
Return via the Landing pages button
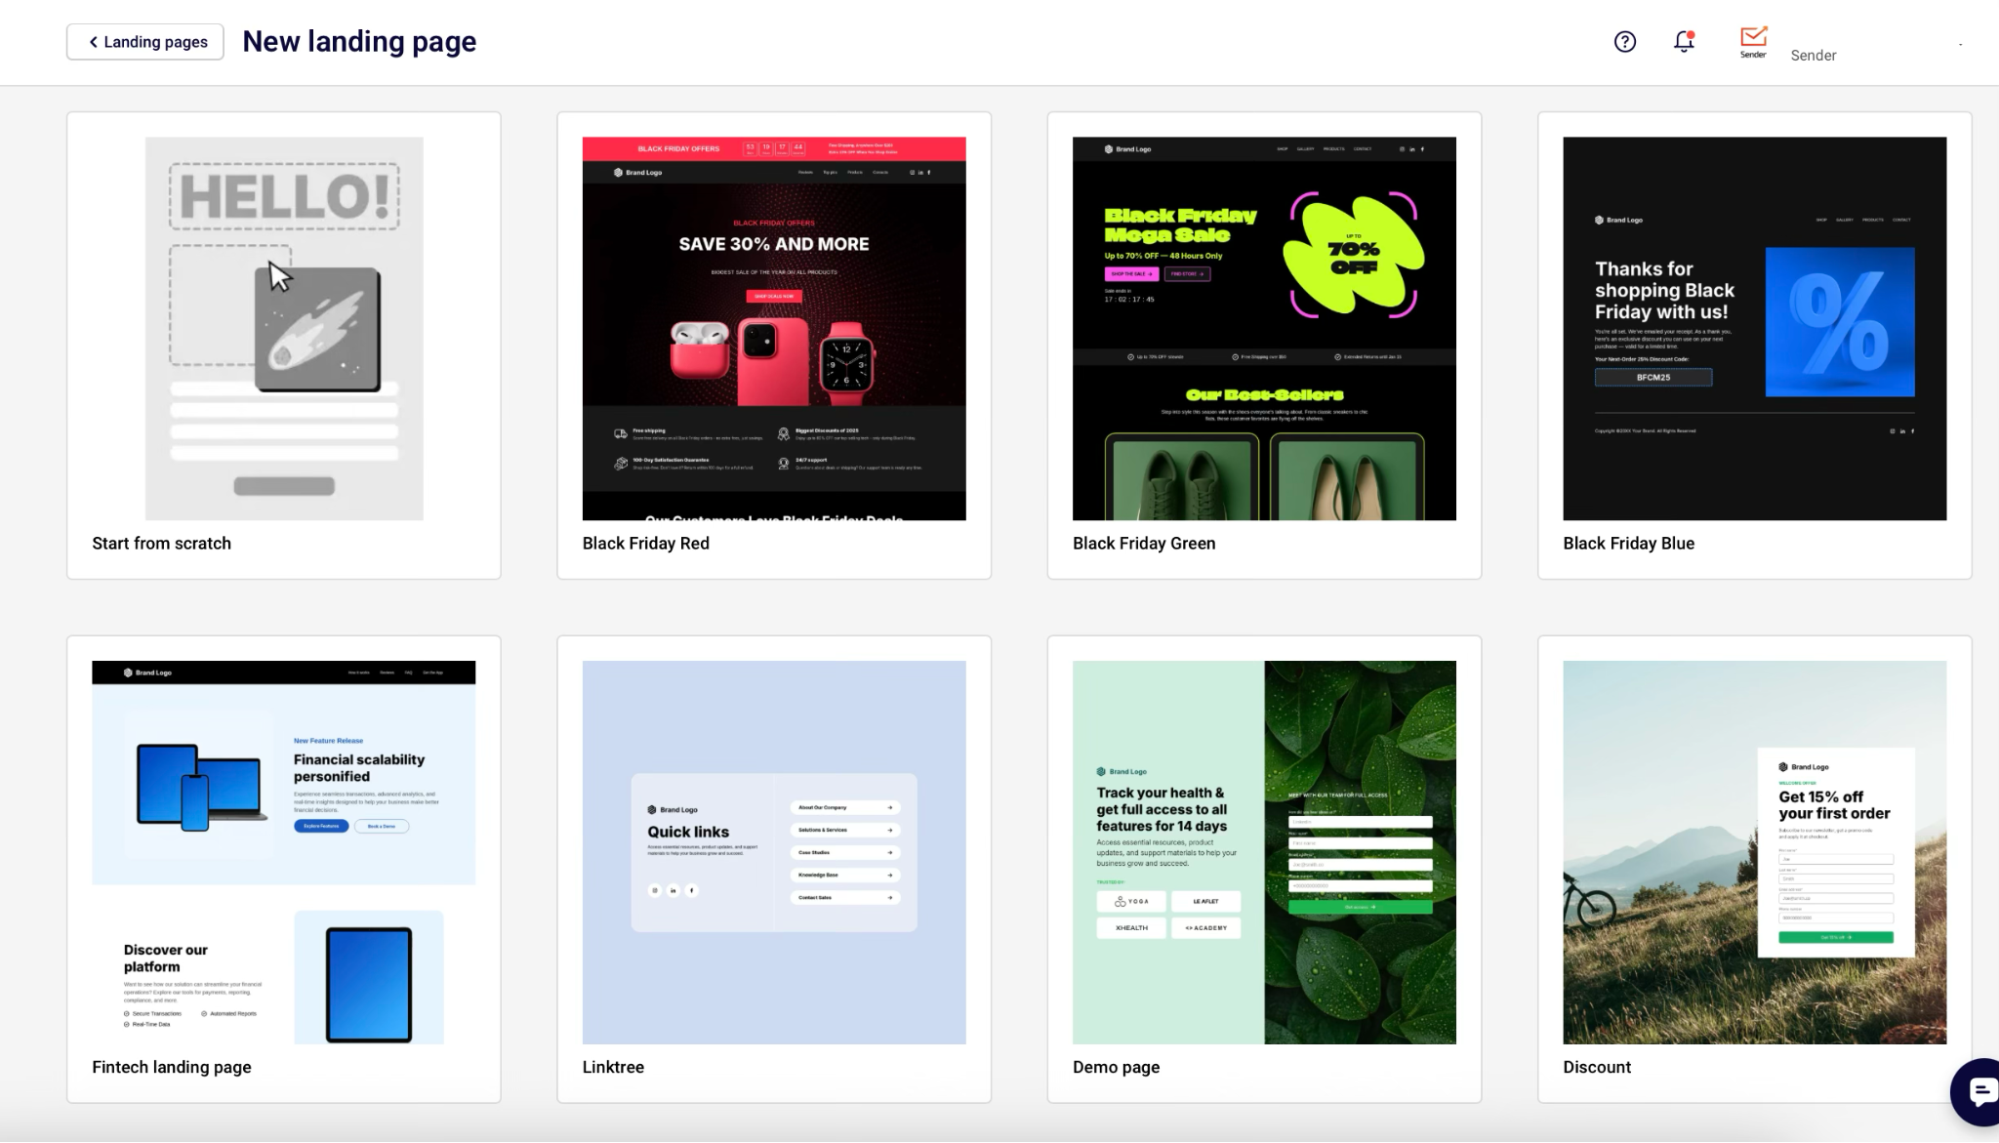[144, 41]
